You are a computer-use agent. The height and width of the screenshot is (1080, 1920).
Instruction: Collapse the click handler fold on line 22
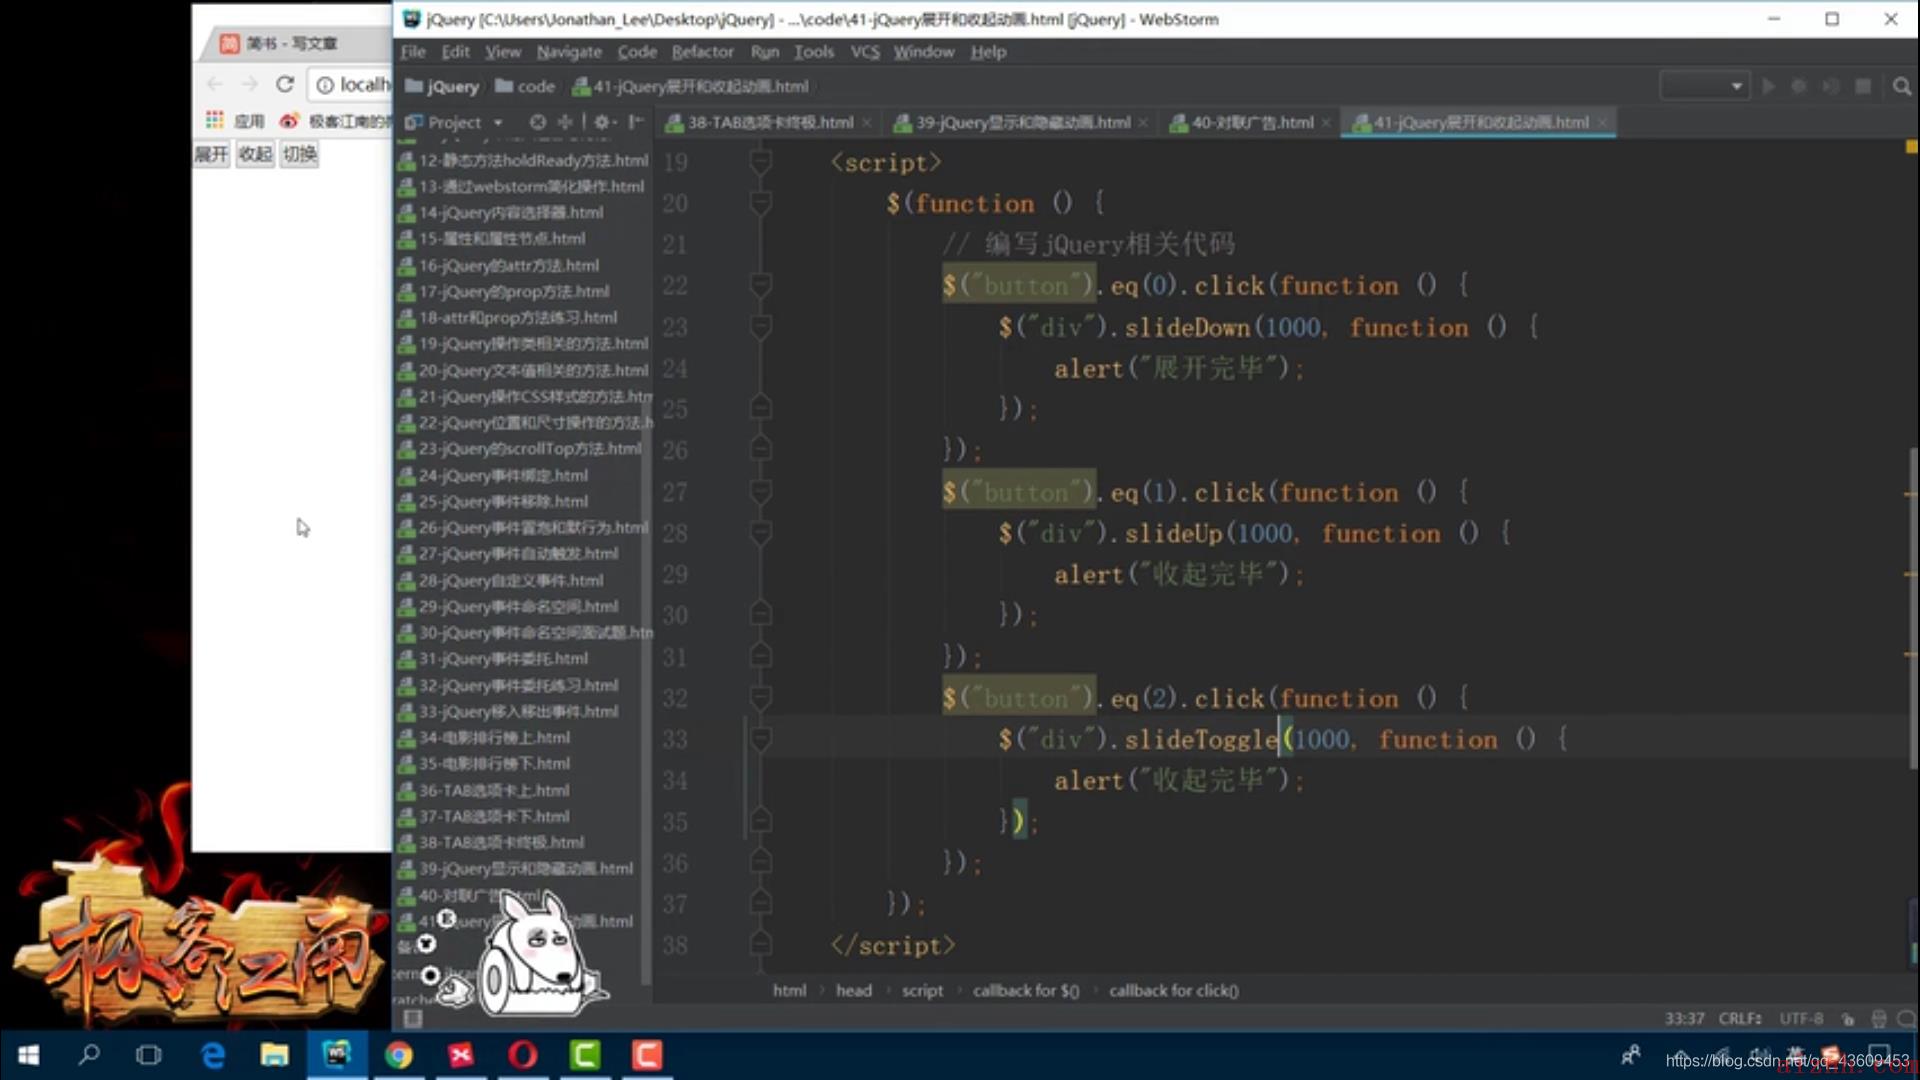click(x=760, y=285)
